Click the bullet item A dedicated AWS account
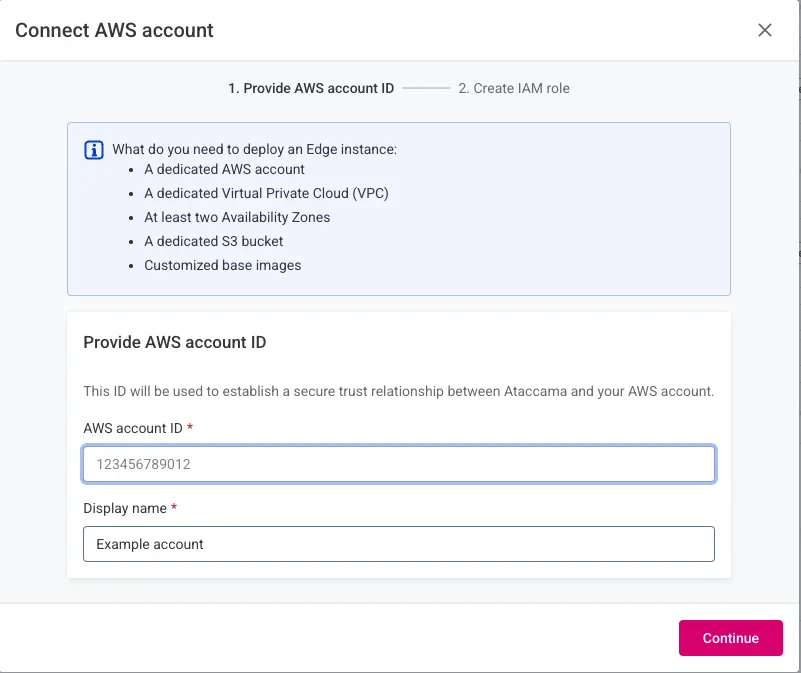The height and width of the screenshot is (673, 801). click(224, 169)
